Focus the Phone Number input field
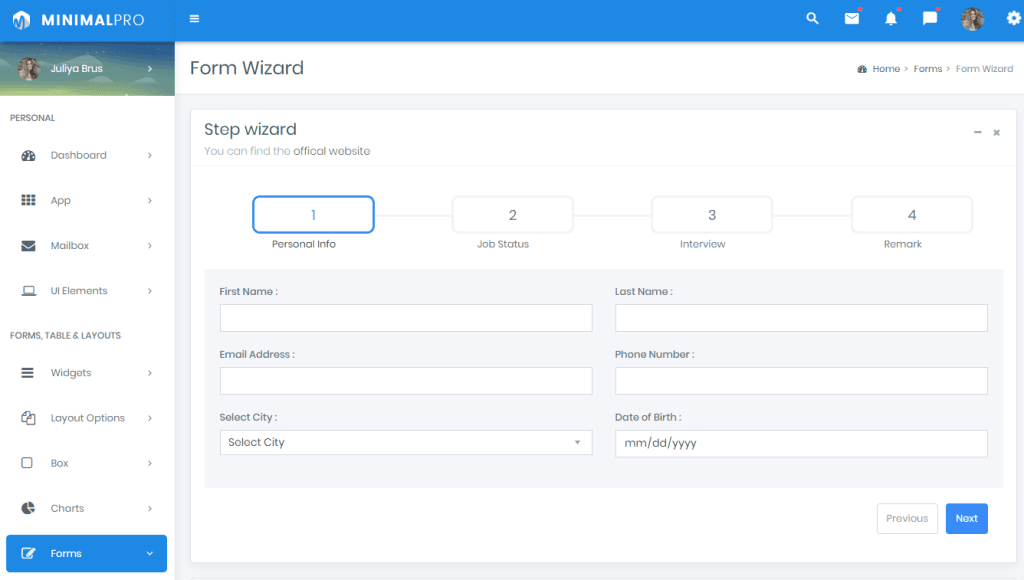Viewport: 1024px width, 580px height. click(801, 381)
